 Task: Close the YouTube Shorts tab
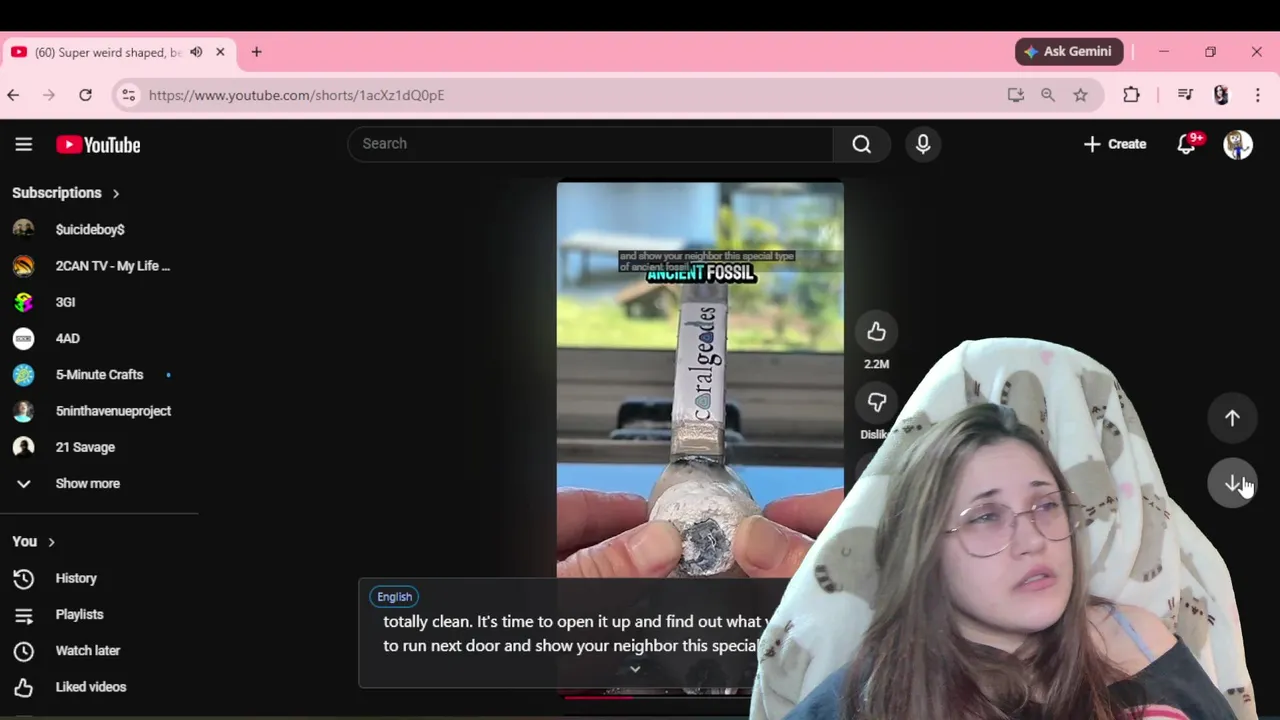220,52
